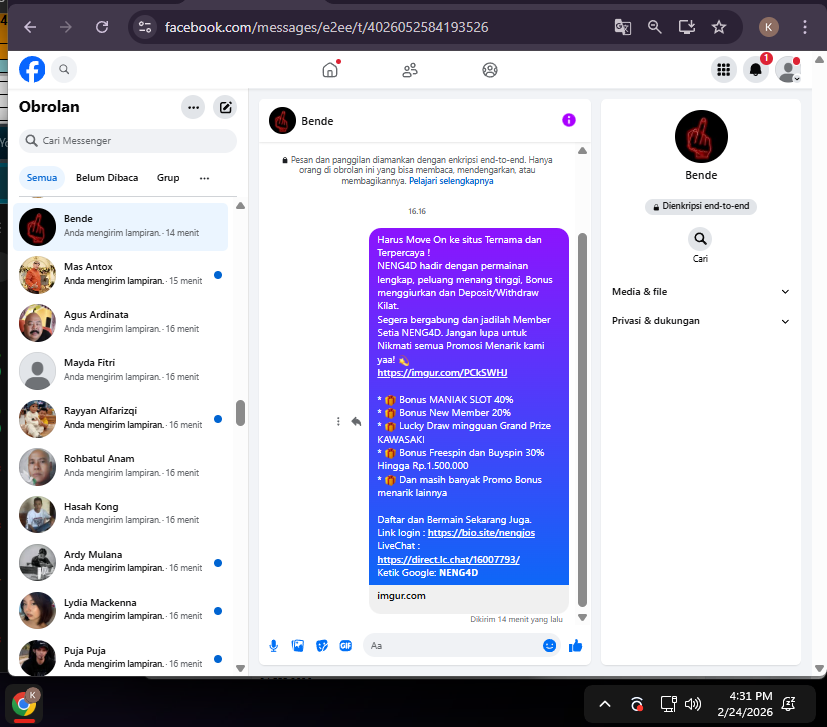Image resolution: width=827 pixels, height=727 pixels.
Task: Click the Cari Messenger search field
Action: point(128,141)
